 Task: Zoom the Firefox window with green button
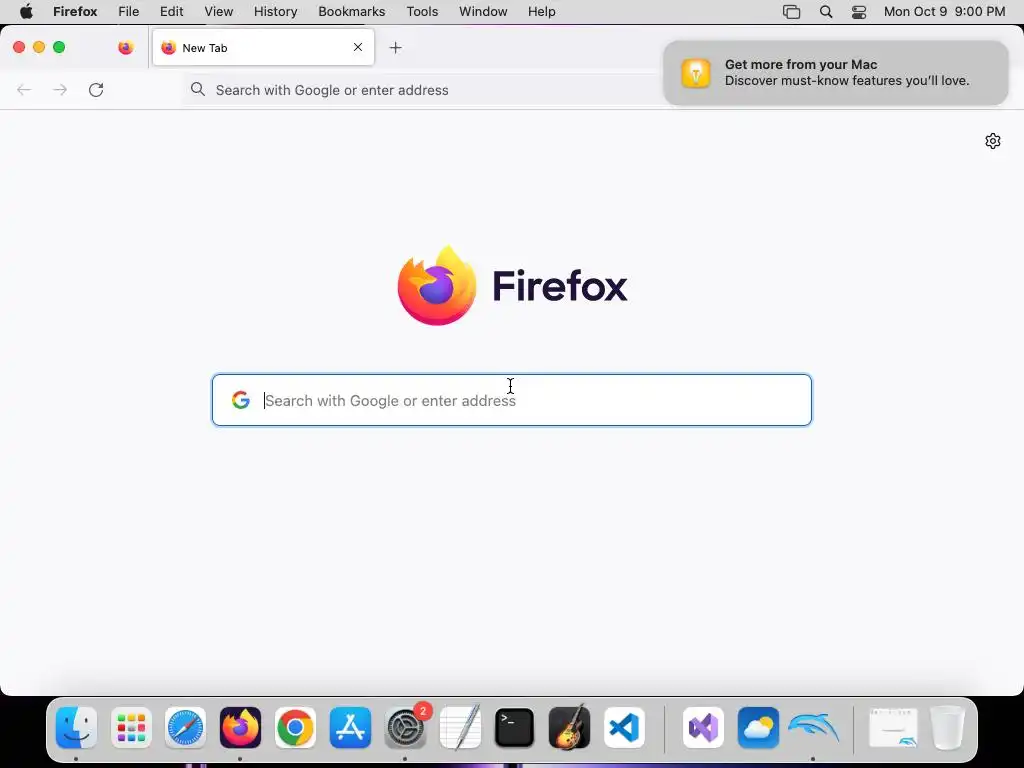coord(59,47)
